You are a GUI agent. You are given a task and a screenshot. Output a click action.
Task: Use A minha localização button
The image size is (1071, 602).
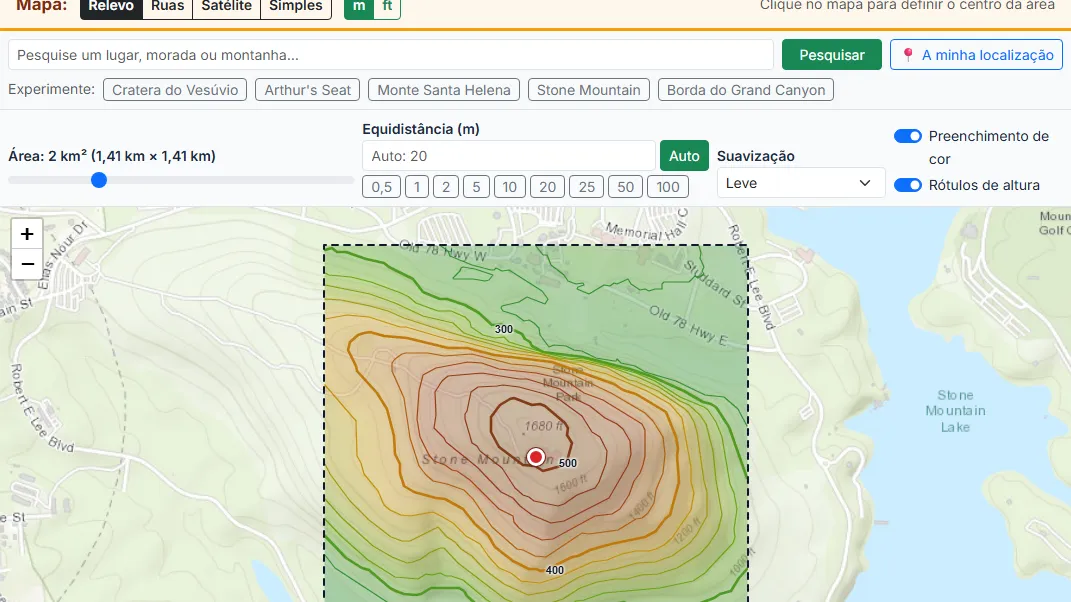coord(976,55)
